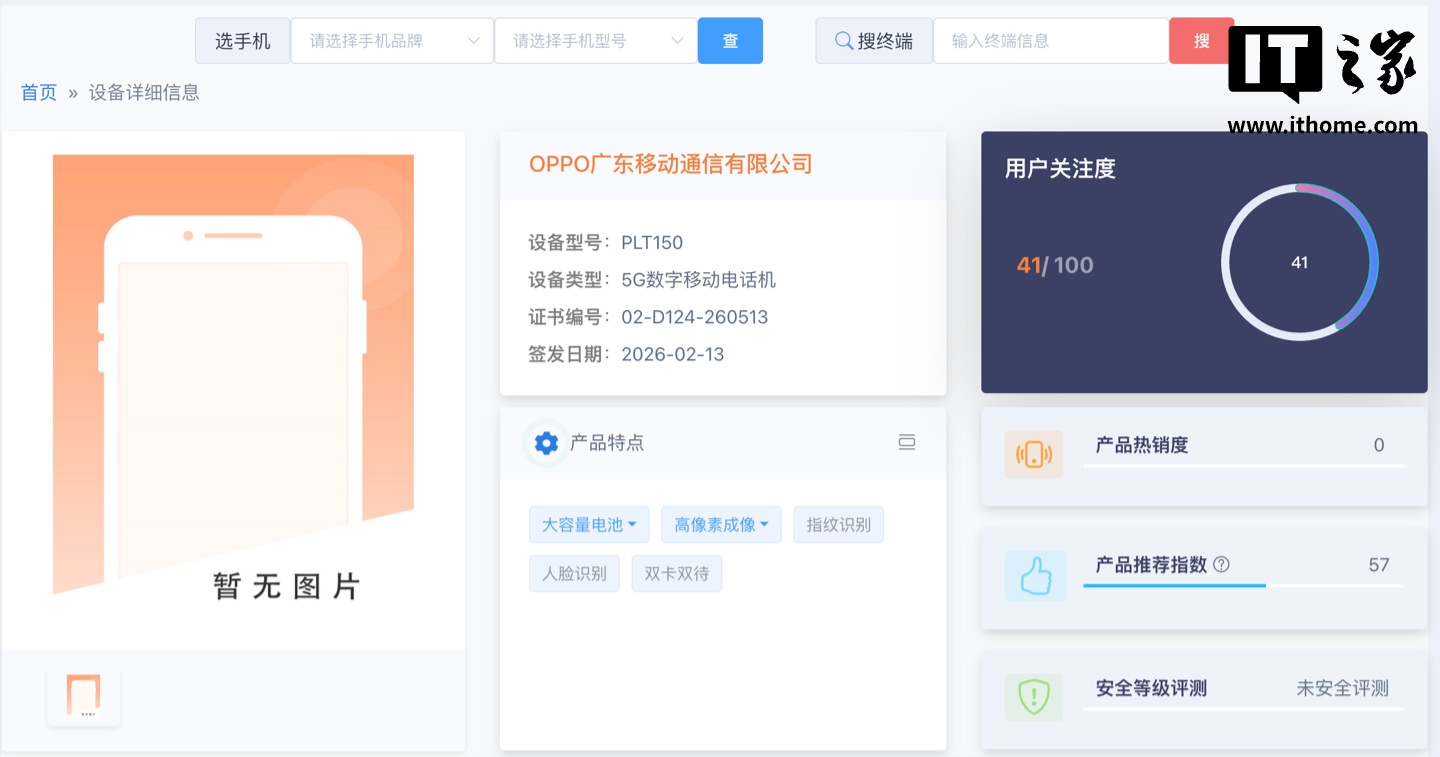Click the 用户关注度 card heading

(1060, 169)
